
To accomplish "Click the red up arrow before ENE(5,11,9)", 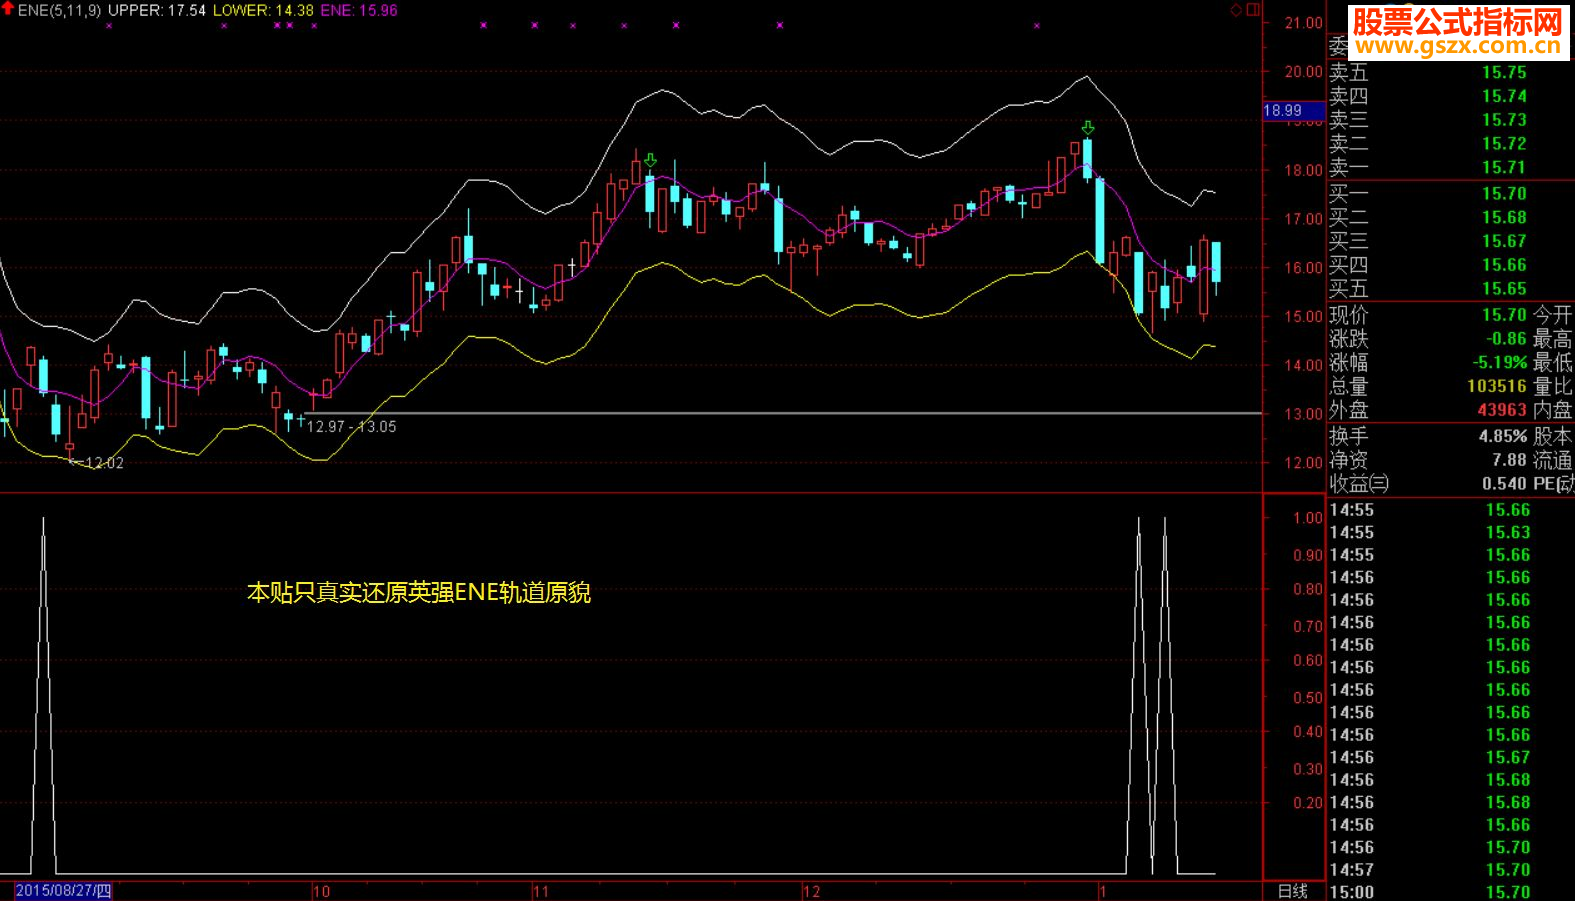I will 8,9.
